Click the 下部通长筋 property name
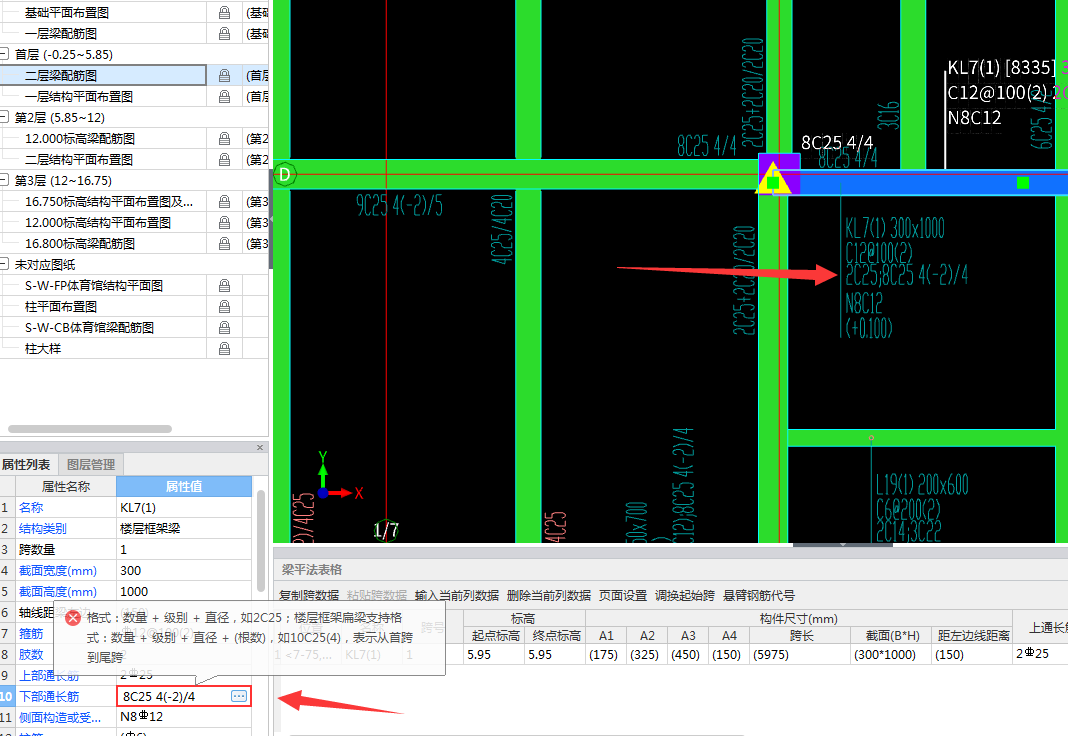Image resolution: width=1068 pixels, height=736 pixels. point(49,697)
